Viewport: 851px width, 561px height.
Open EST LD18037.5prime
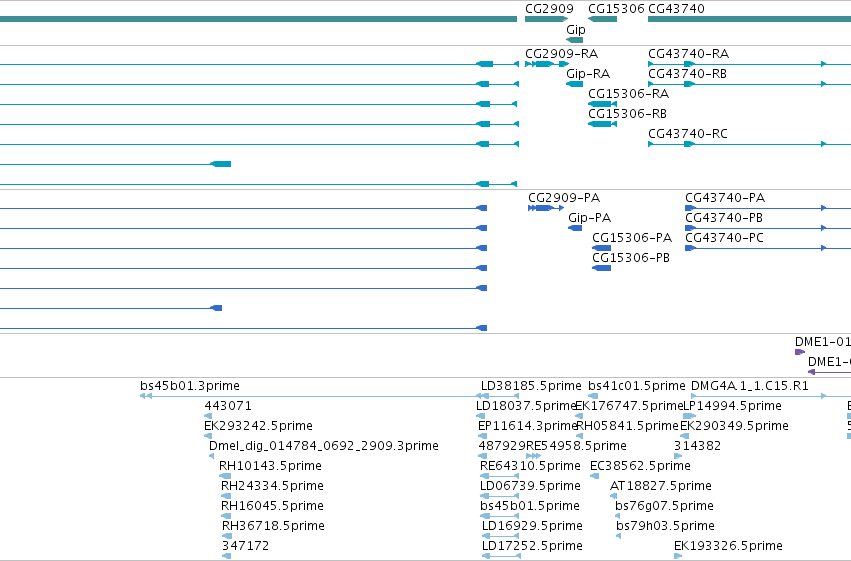point(525,406)
